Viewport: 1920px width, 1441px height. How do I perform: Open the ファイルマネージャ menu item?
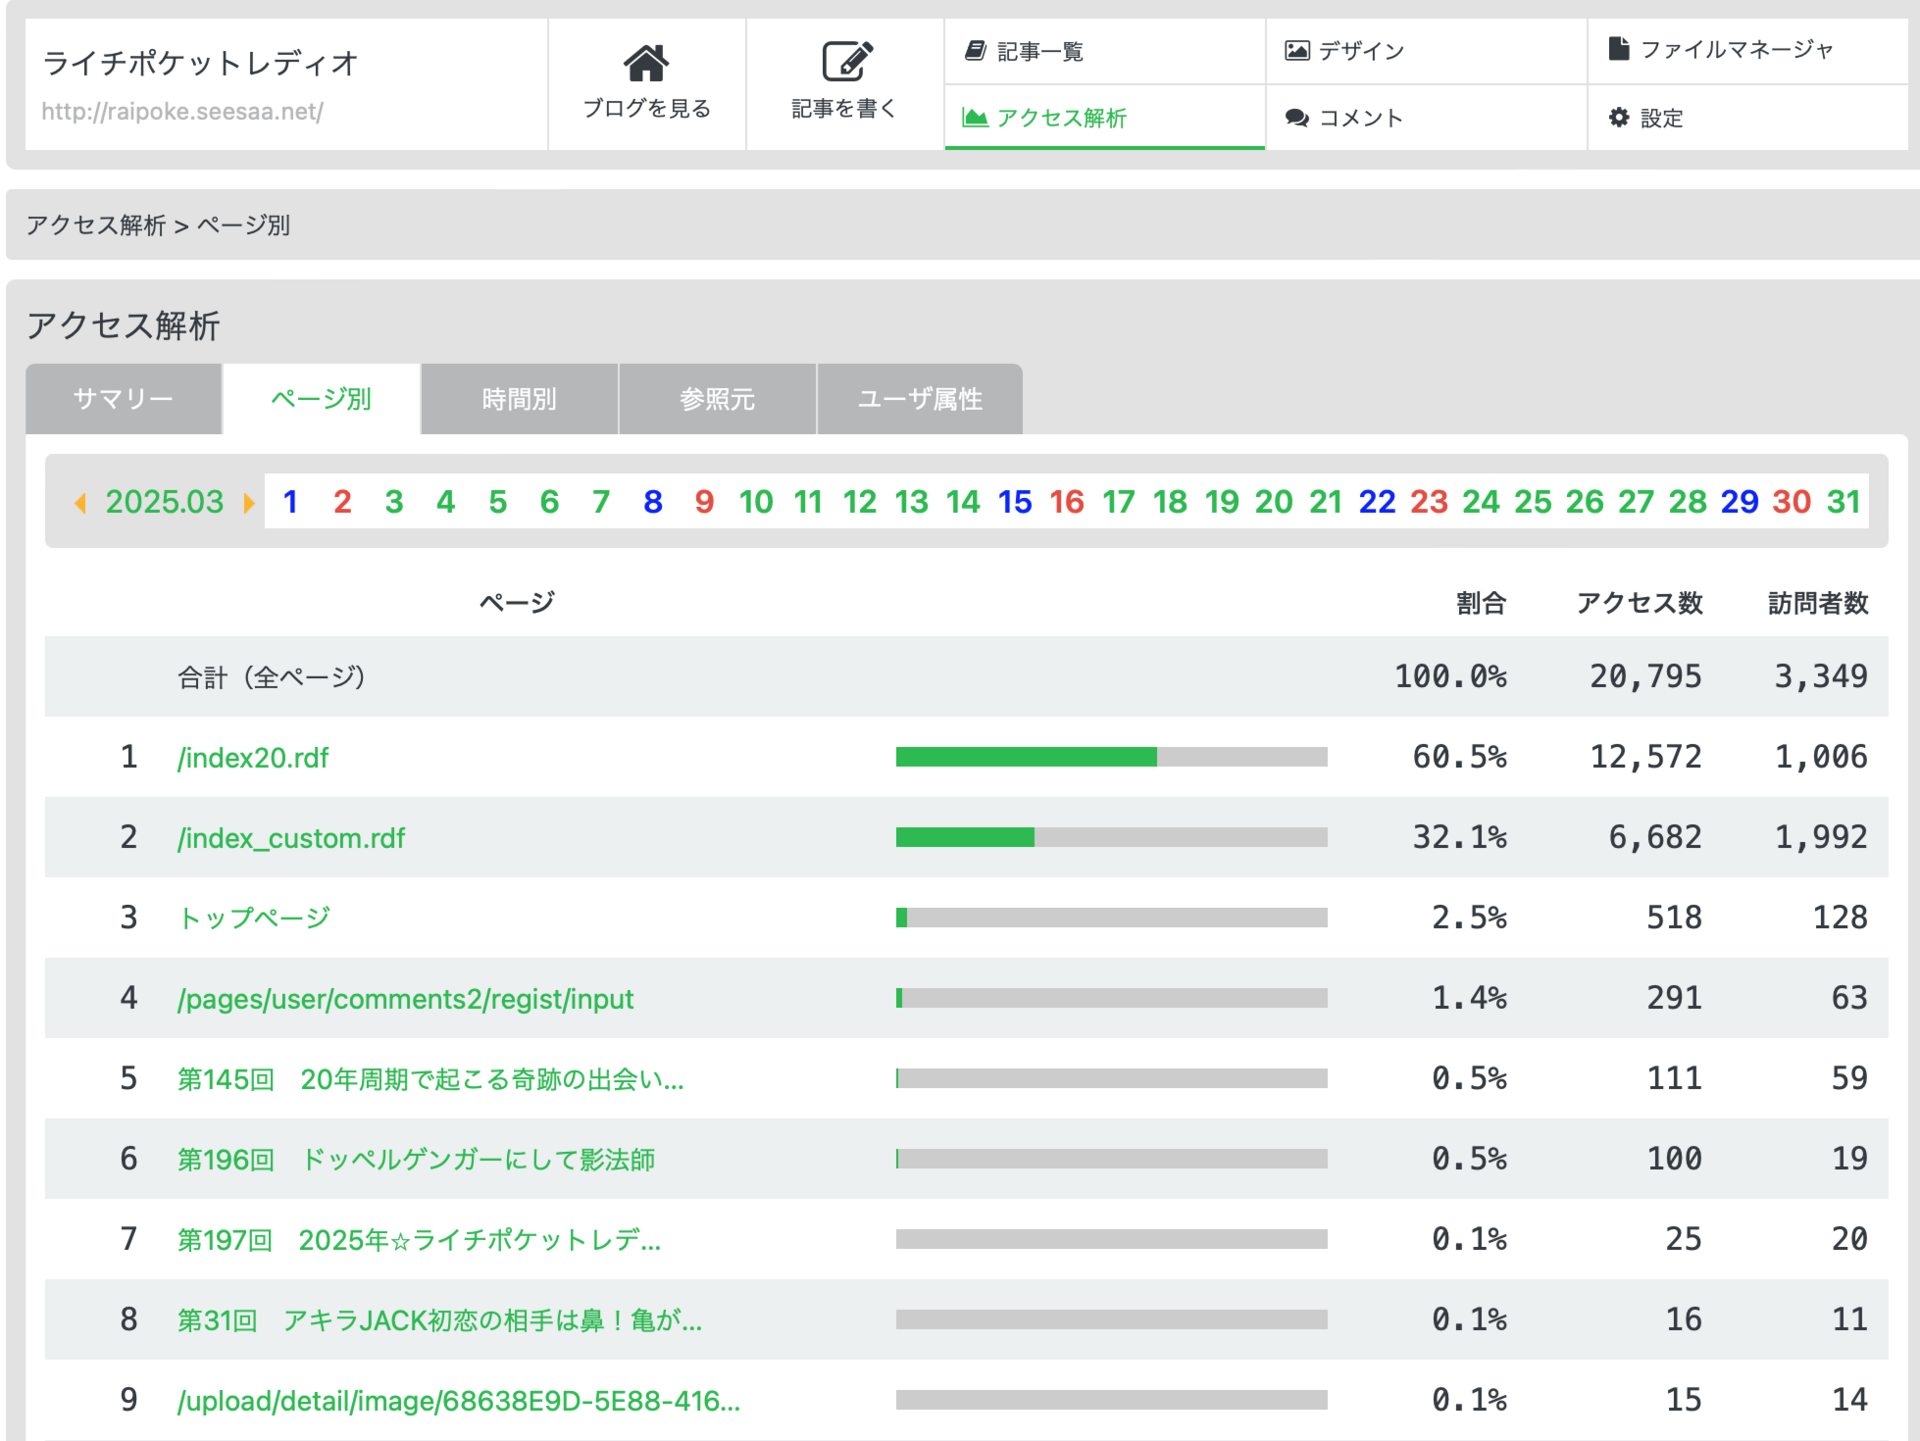[x=1748, y=51]
